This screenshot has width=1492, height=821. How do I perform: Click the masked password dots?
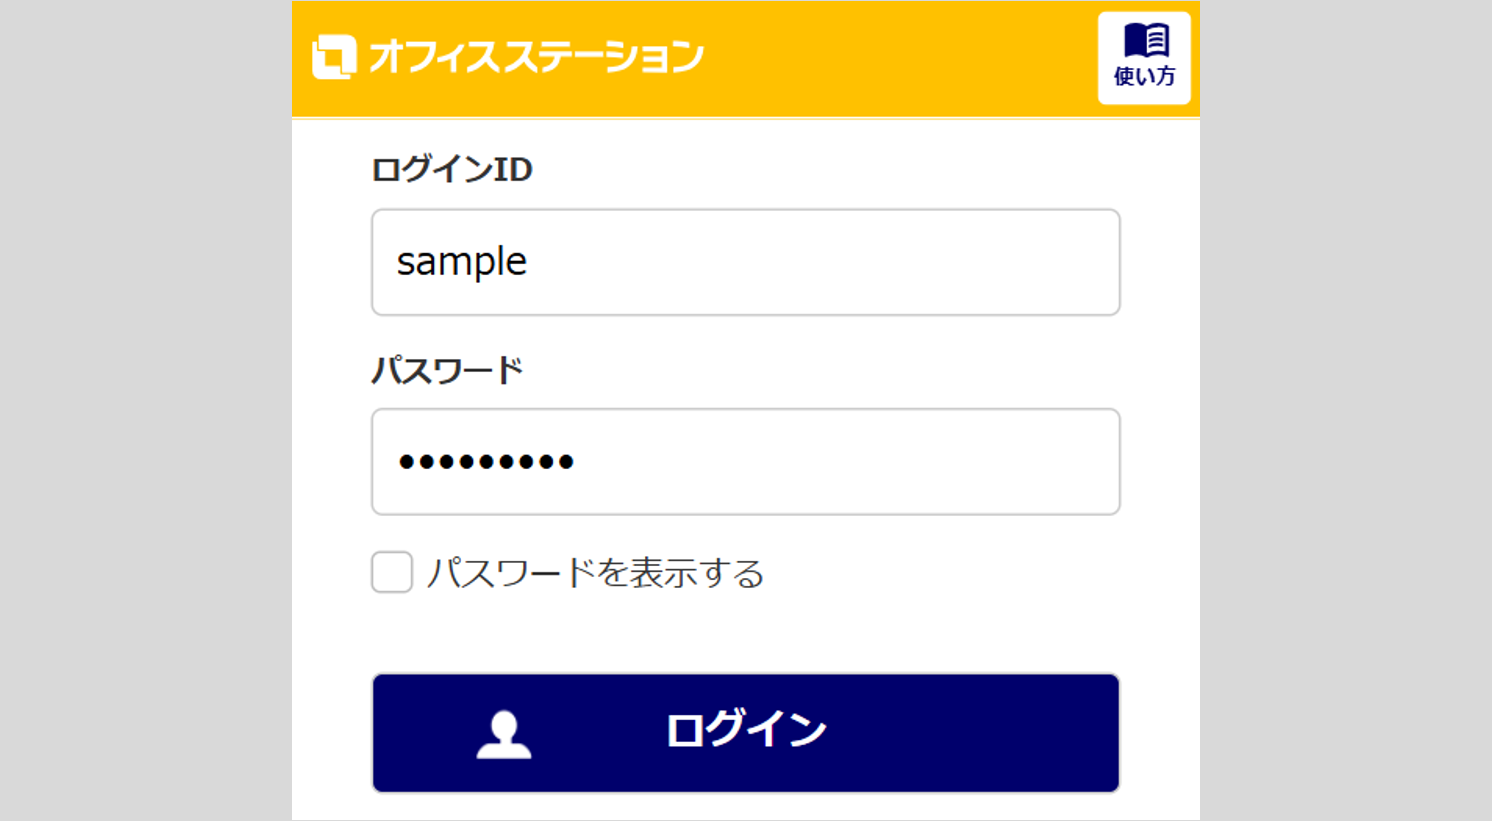tap(486, 461)
